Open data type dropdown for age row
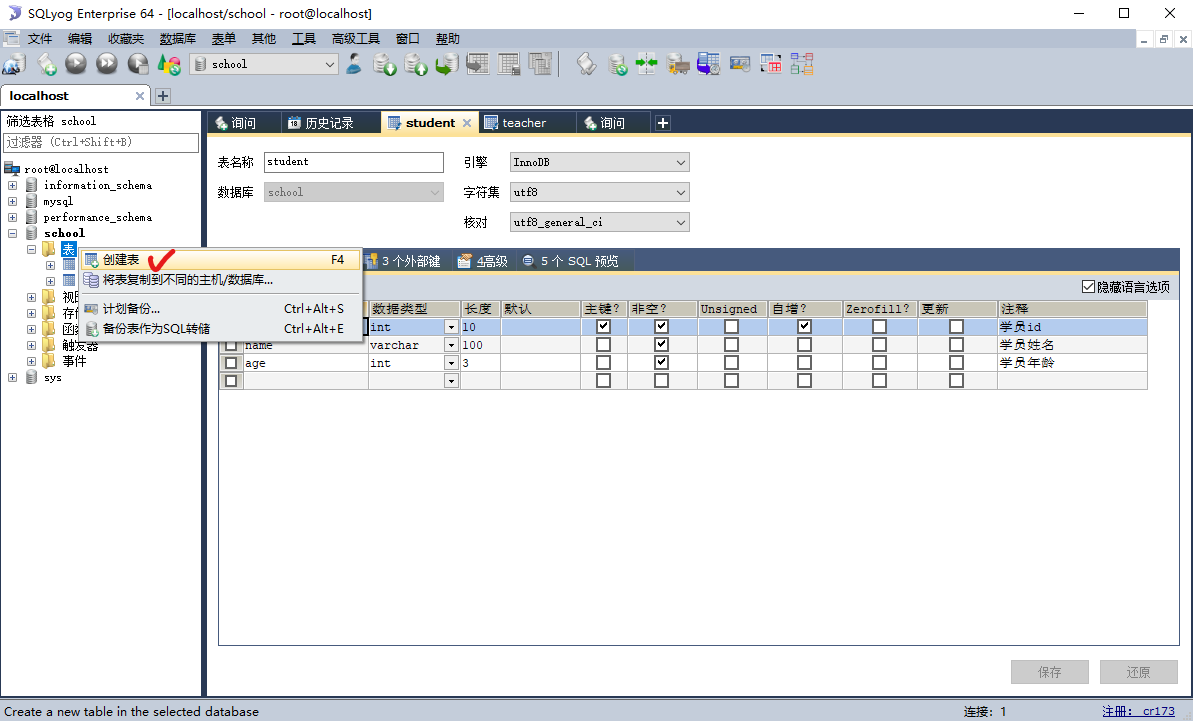 click(451, 363)
